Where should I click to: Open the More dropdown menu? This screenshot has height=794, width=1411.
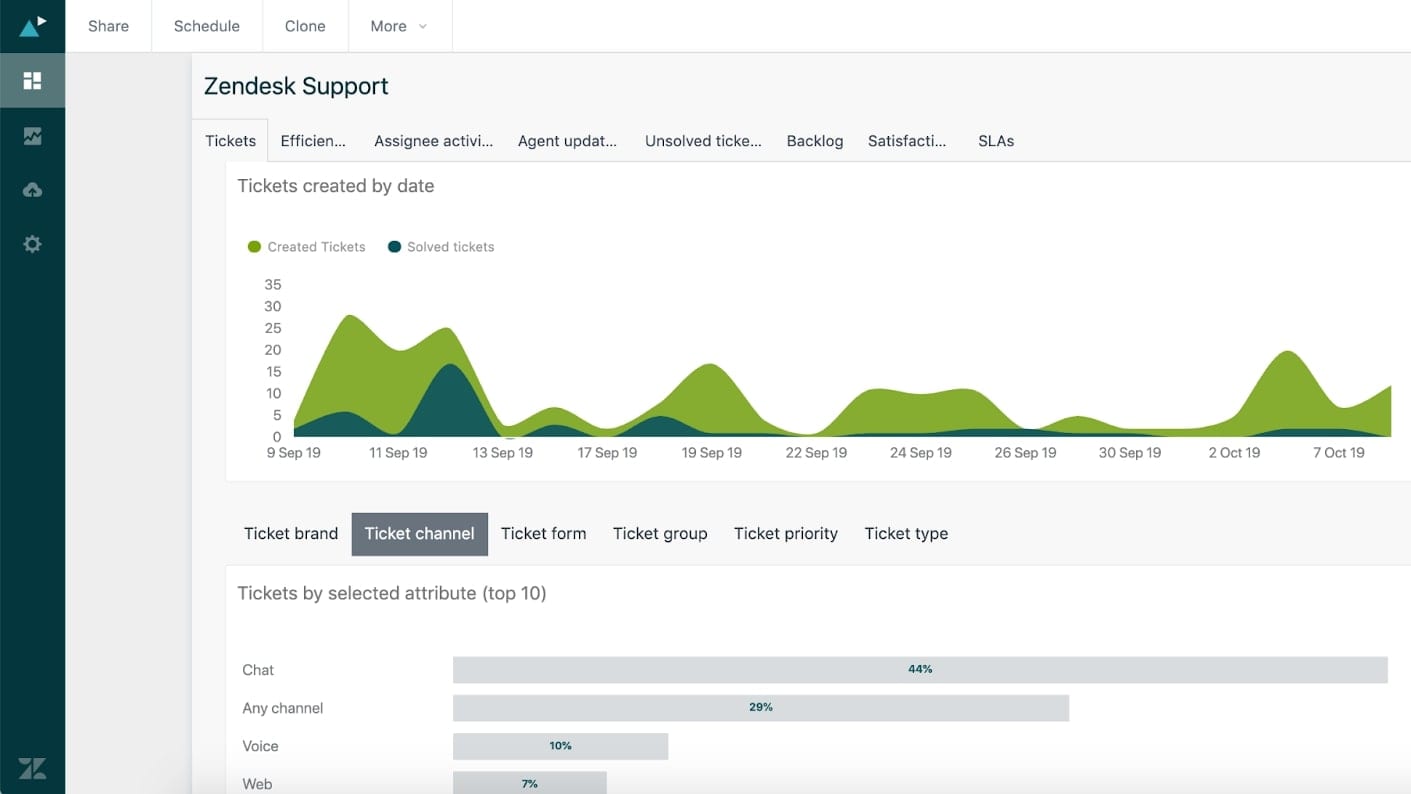(x=398, y=26)
